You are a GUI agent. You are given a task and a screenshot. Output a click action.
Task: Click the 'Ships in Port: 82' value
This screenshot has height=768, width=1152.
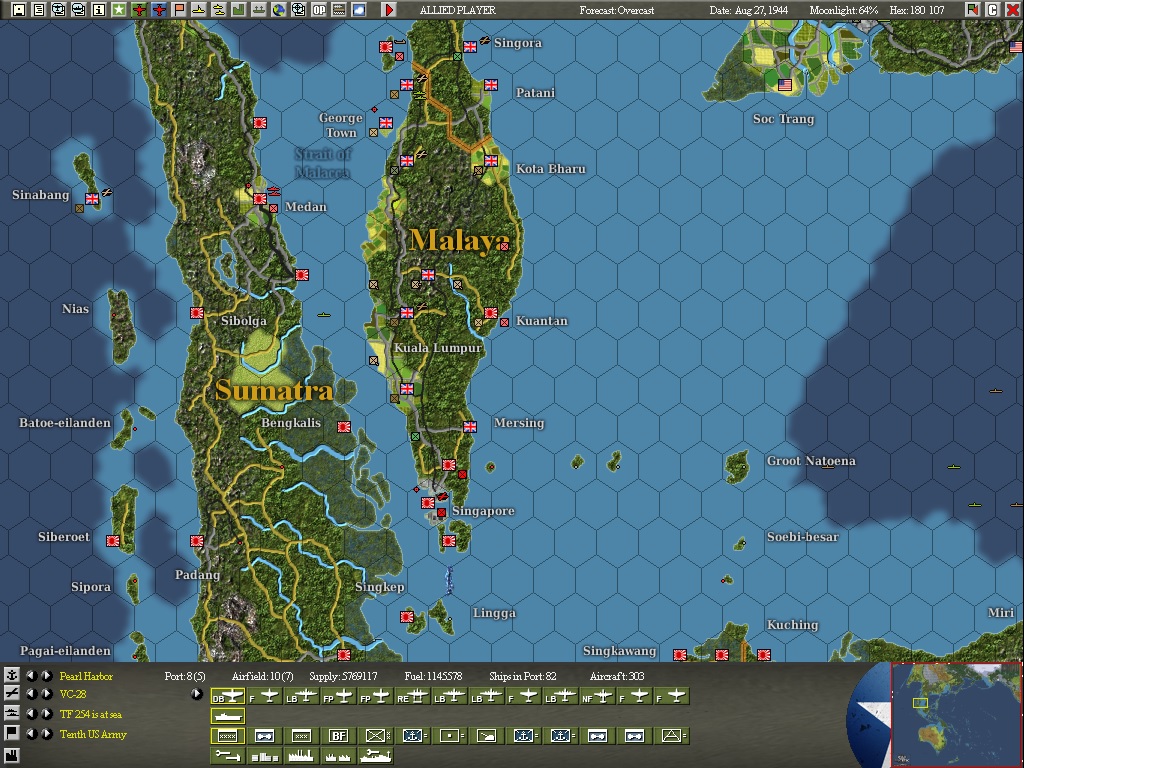coord(522,676)
